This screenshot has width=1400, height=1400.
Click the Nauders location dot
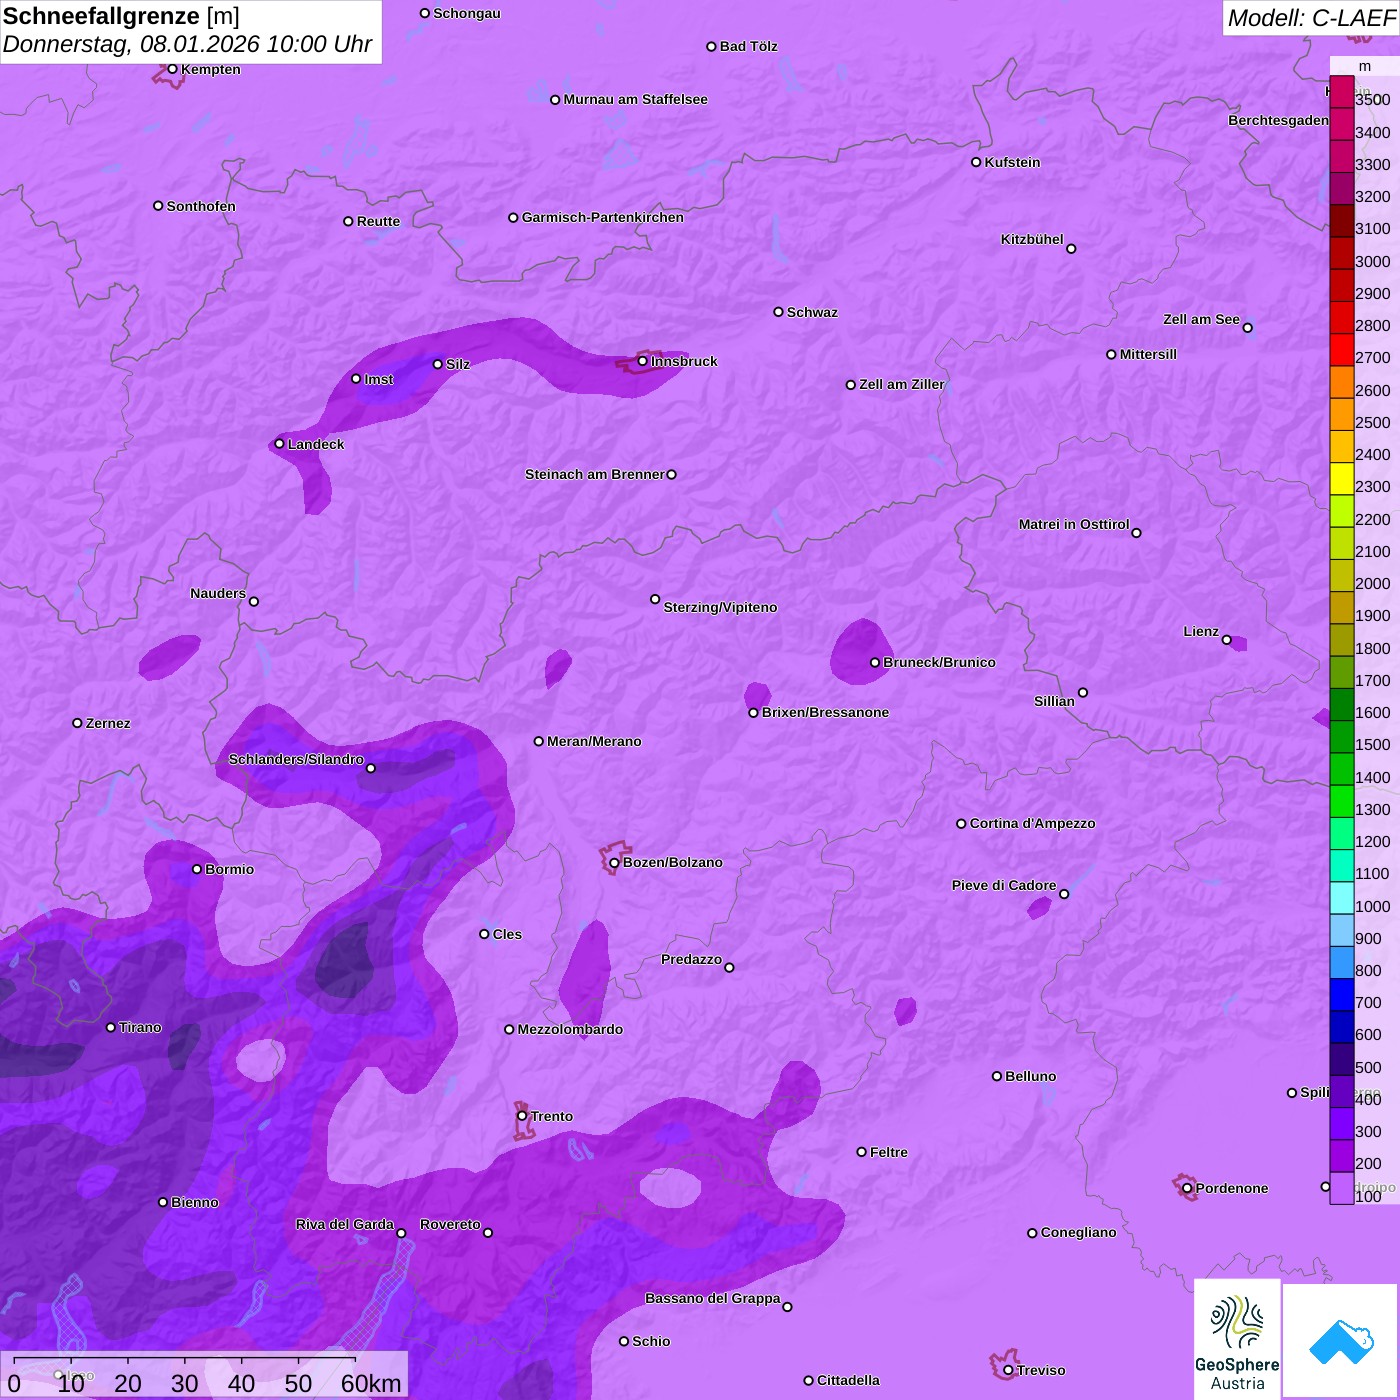coord(254,601)
